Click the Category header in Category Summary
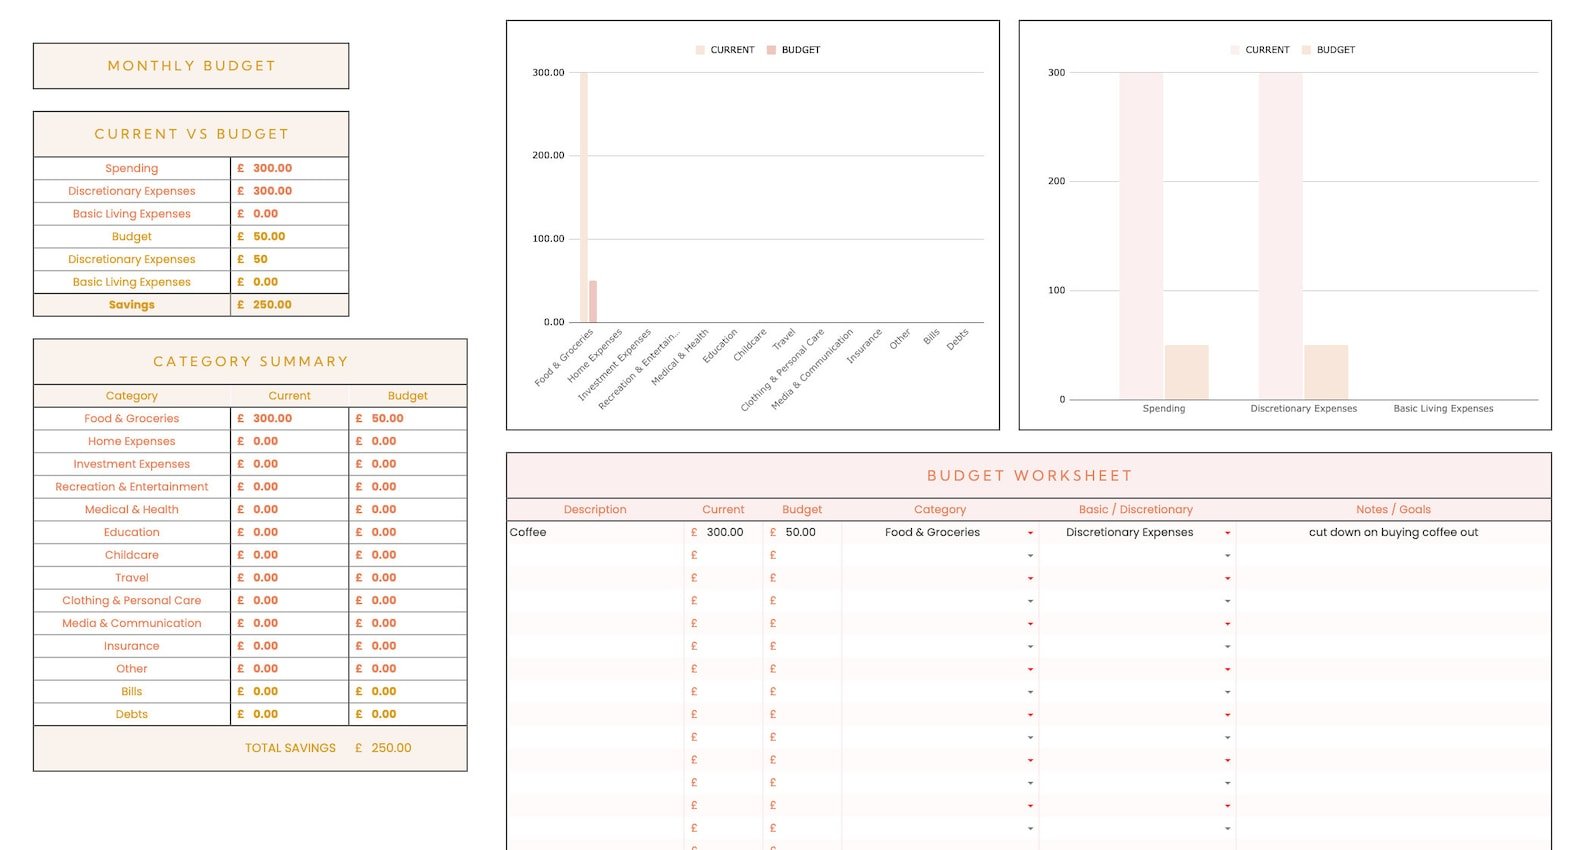 132,396
